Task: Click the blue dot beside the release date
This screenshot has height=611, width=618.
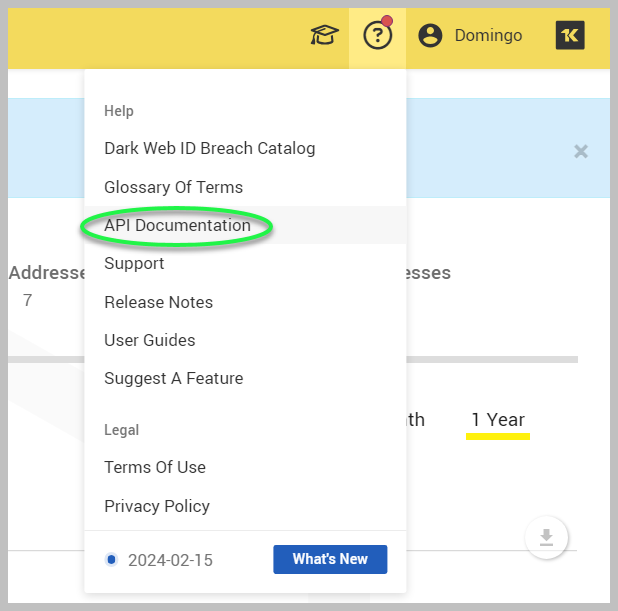Action: 112,560
